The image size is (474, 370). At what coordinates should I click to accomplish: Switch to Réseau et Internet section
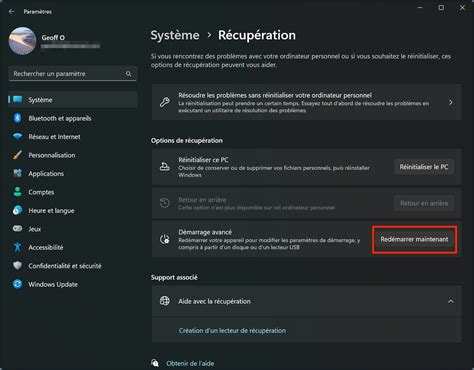coord(54,137)
